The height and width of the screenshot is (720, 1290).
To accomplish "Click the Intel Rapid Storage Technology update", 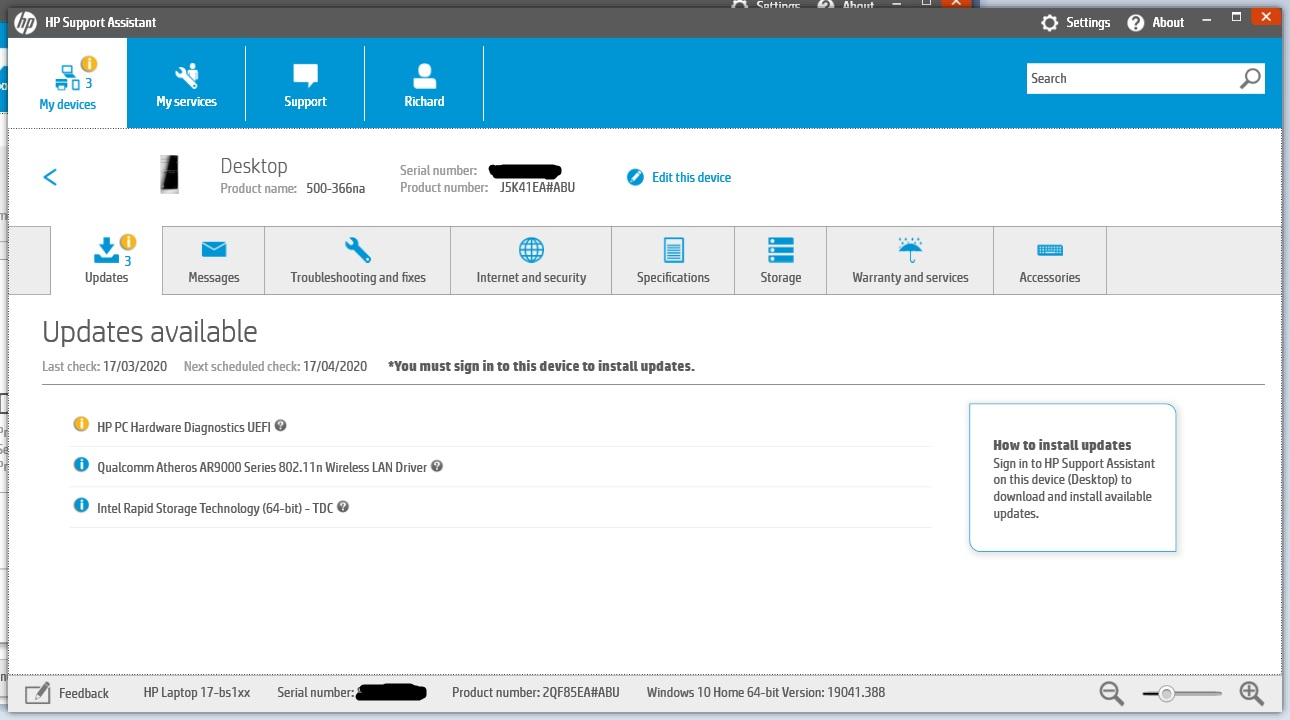I will click(216, 508).
